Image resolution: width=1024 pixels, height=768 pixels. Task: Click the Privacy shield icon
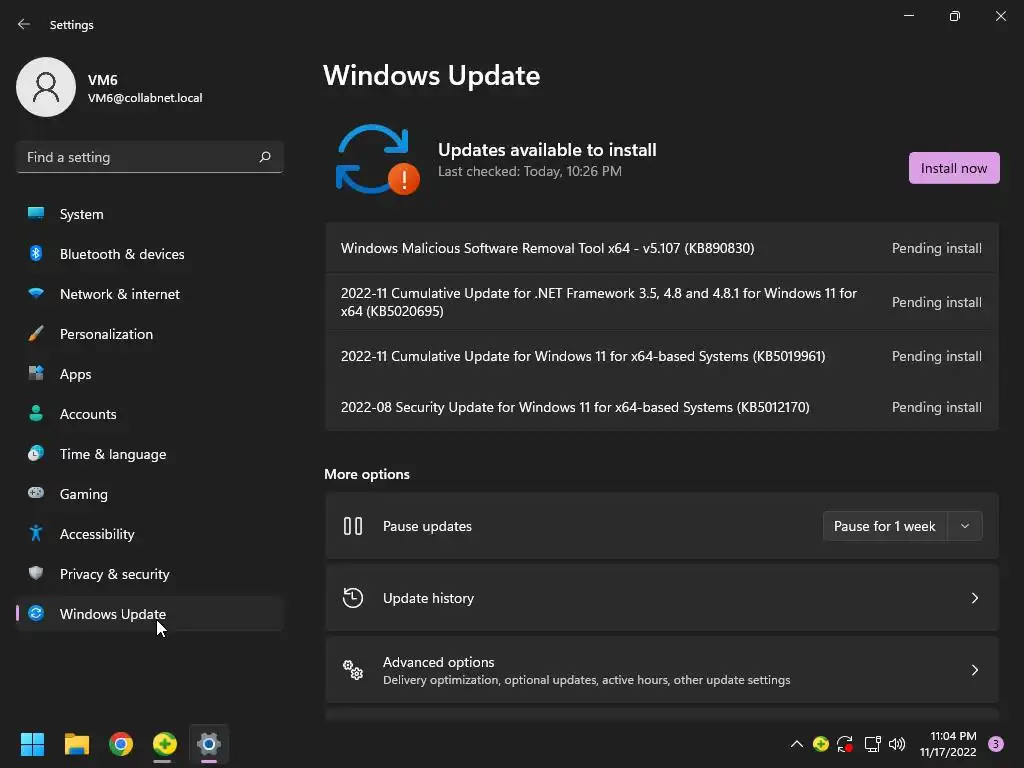(36, 573)
